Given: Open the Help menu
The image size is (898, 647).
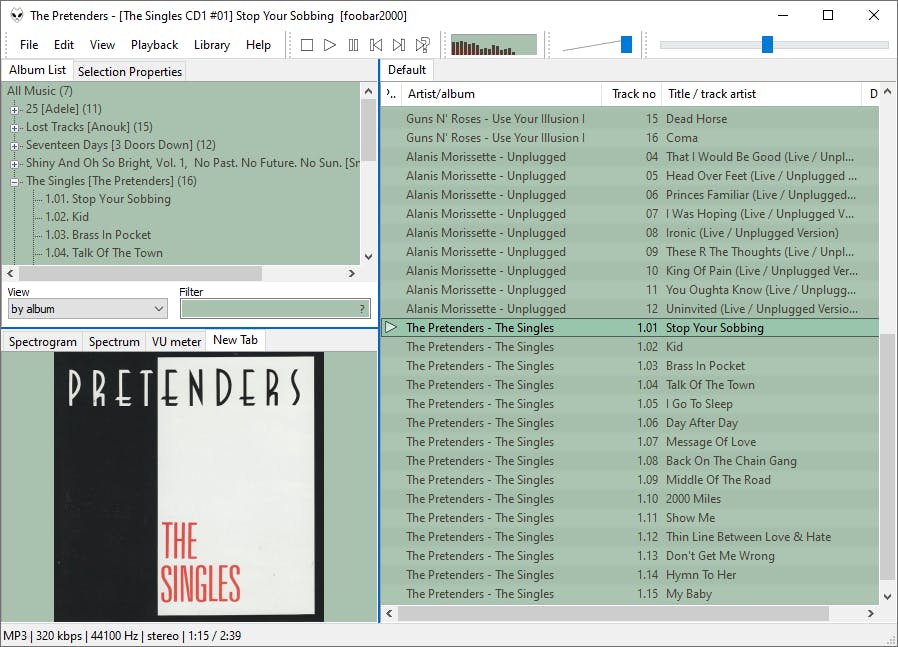Looking at the screenshot, I should pos(258,45).
